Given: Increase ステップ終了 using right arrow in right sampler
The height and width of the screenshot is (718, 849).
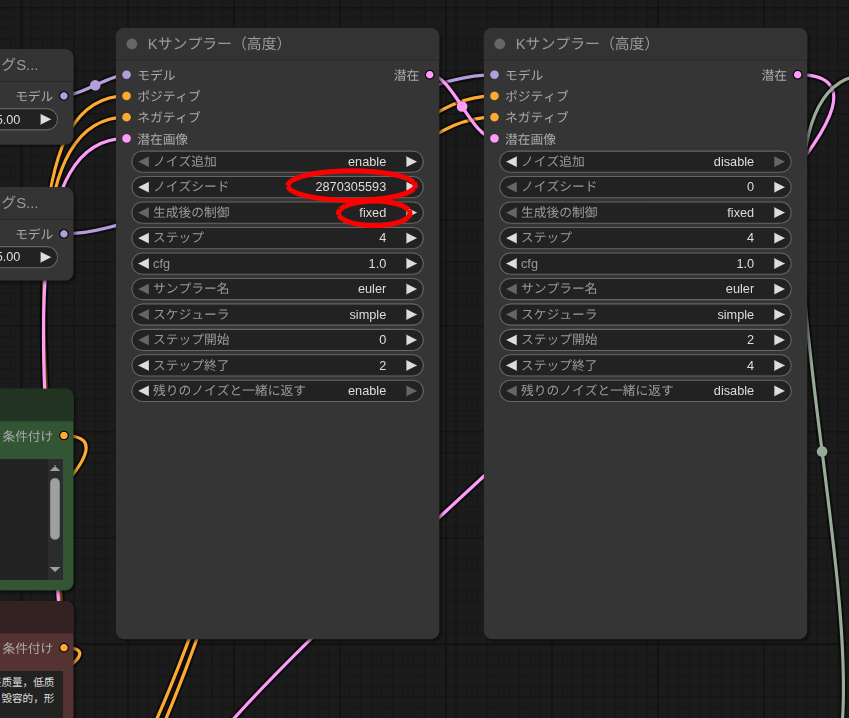Looking at the screenshot, I should click(779, 366).
